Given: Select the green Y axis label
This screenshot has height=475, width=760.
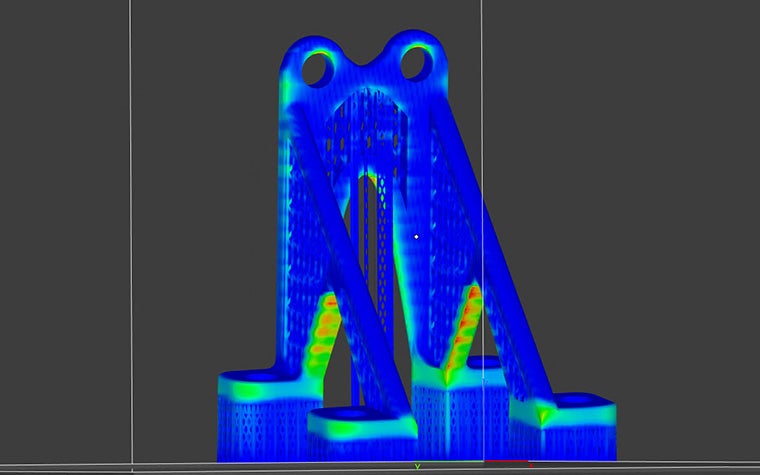Looking at the screenshot, I should (417, 467).
